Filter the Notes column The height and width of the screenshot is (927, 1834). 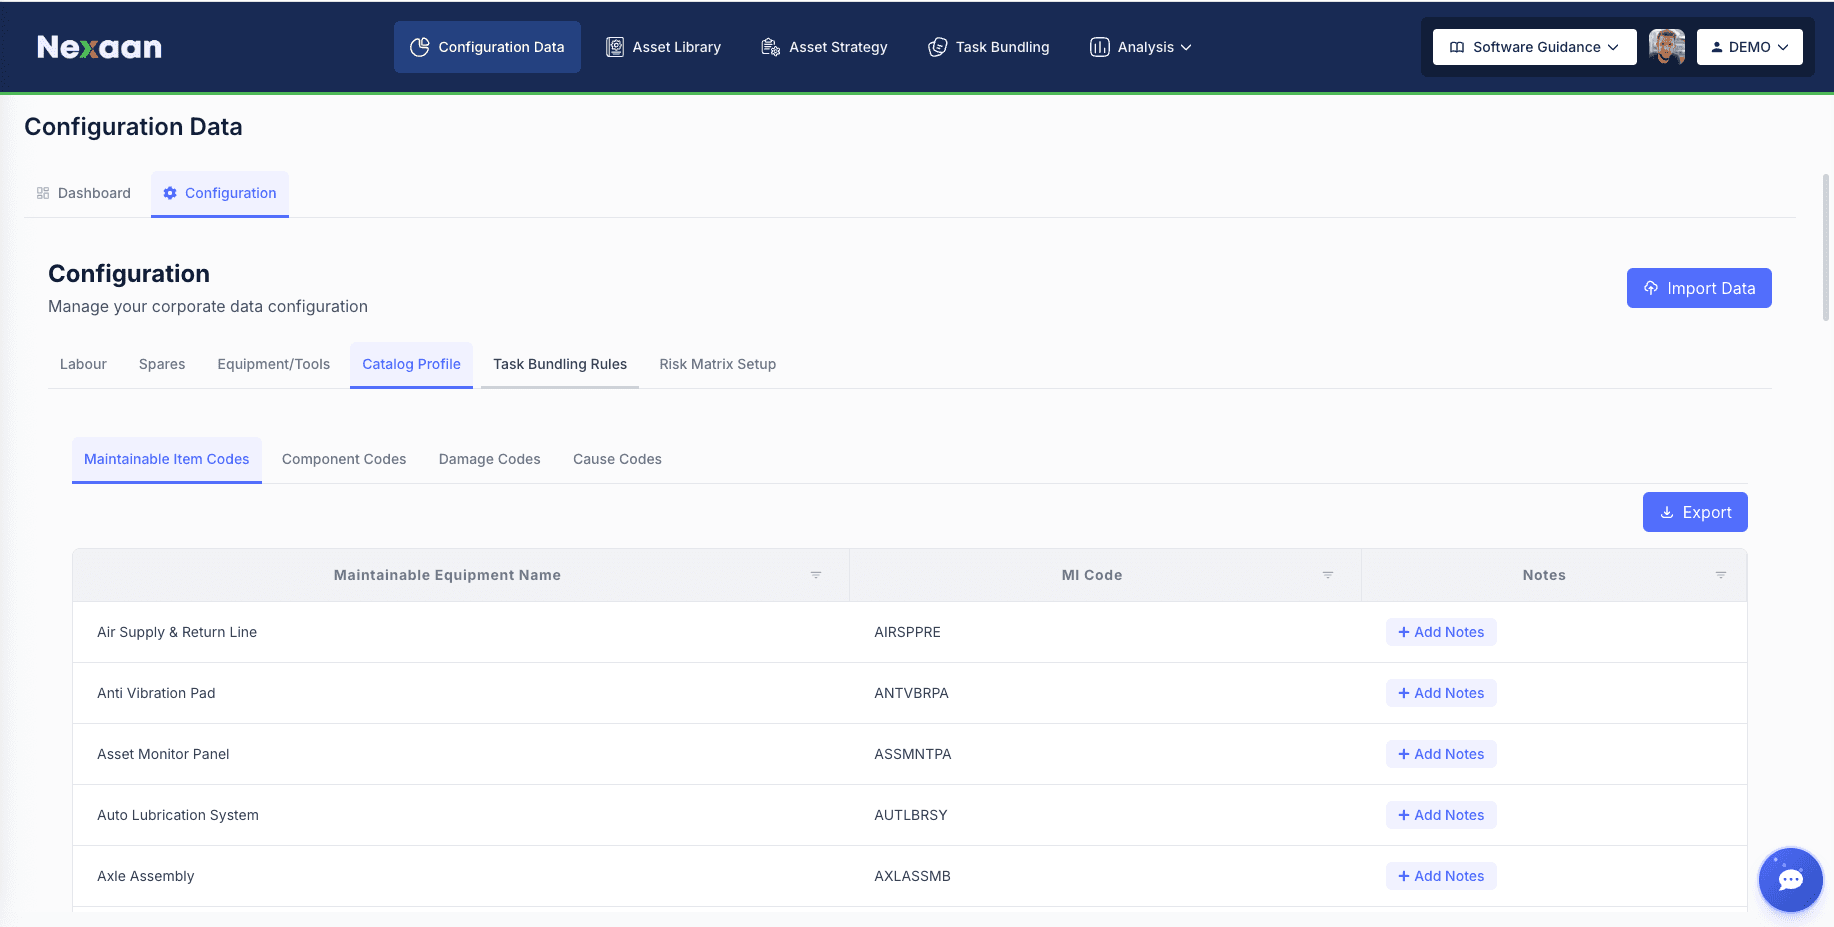[x=1721, y=575]
